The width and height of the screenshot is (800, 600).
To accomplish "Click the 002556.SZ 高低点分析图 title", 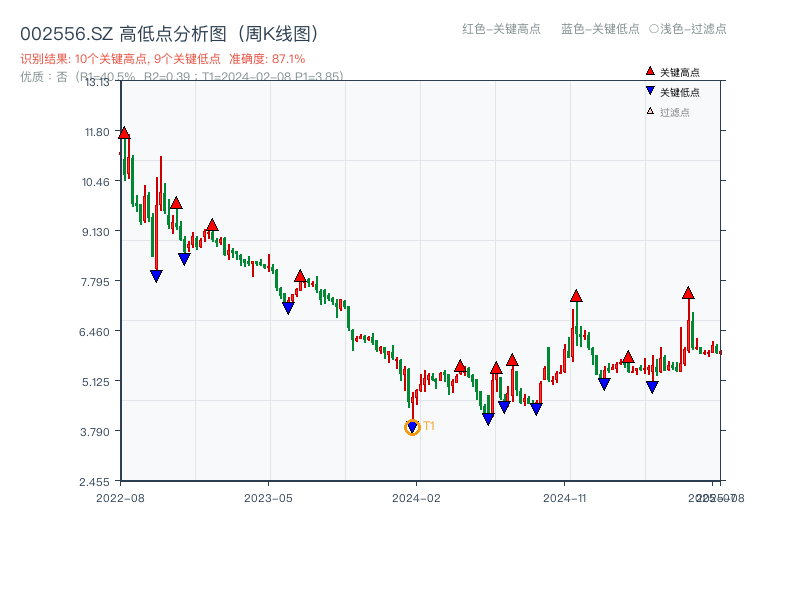I will pos(169,34).
